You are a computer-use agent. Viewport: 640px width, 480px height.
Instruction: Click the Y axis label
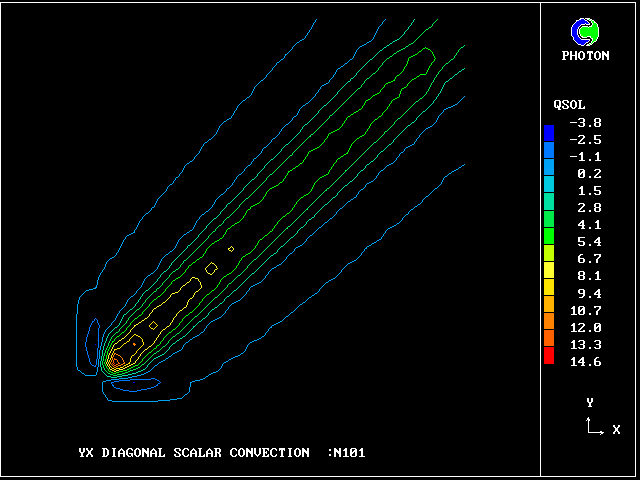point(590,402)
